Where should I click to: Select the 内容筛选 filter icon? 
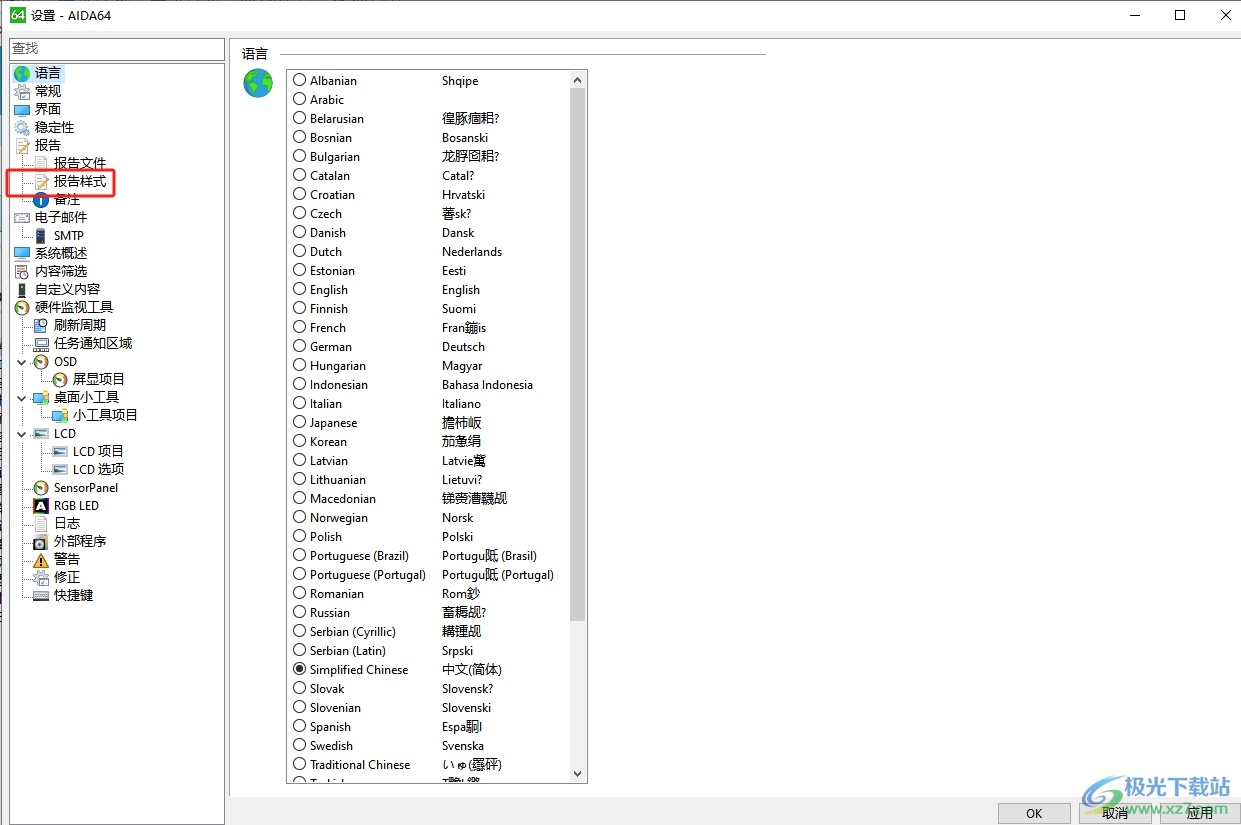(x=22, y=271)
